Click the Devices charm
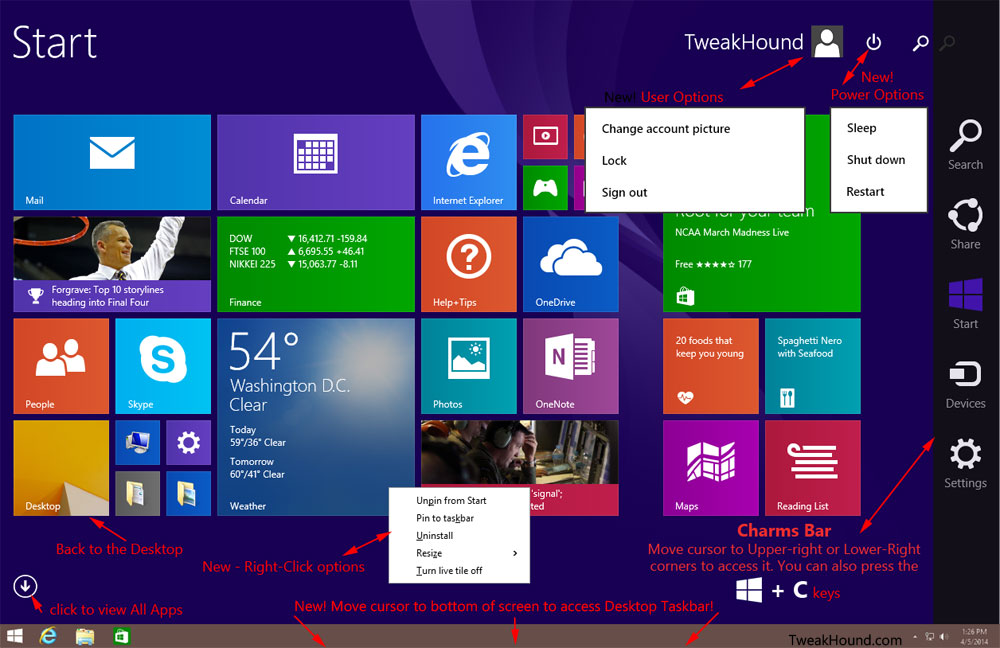This screenshot has height=648, width=1000. coord(966,383)
